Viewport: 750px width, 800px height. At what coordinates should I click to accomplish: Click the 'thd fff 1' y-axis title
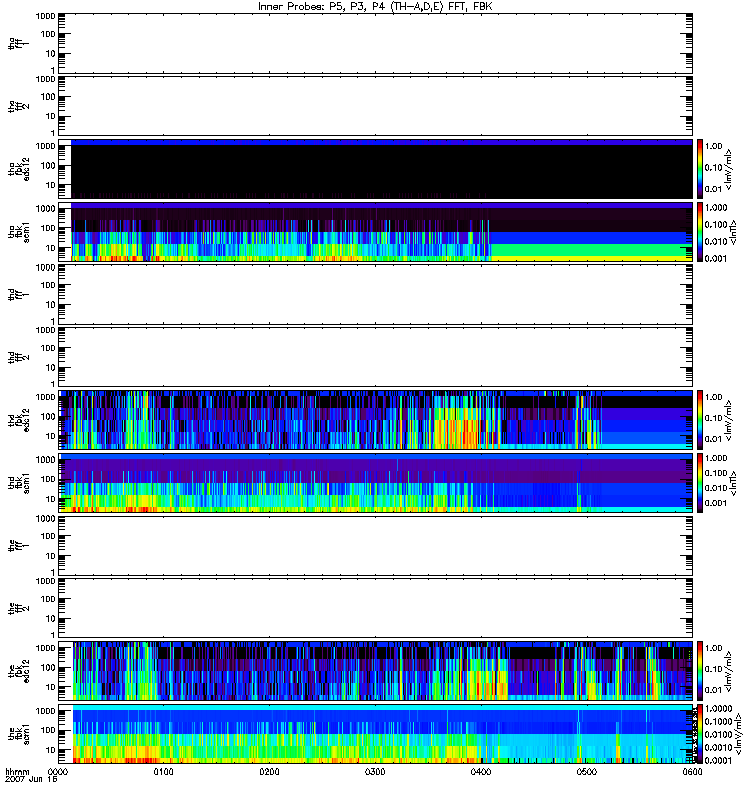point(19,294)
